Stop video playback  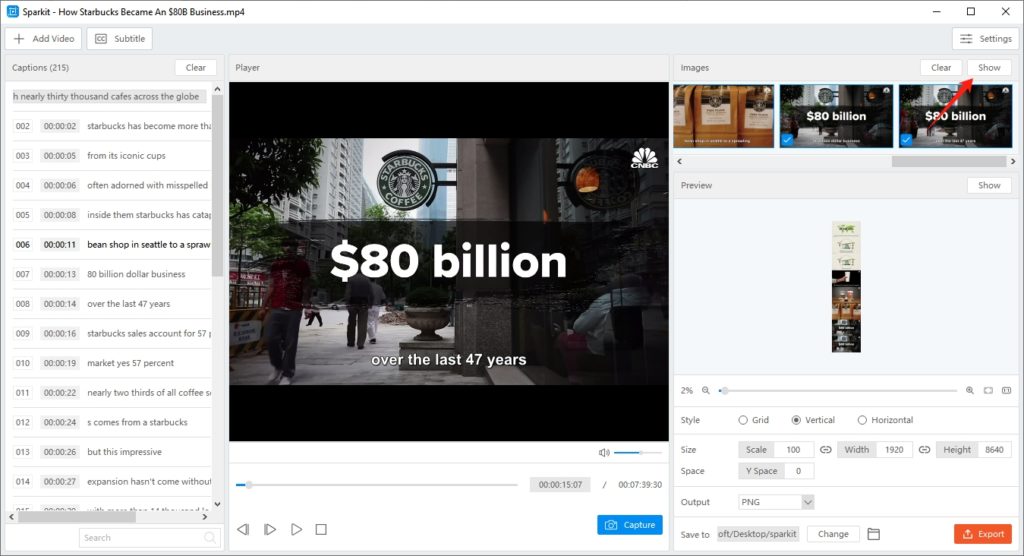pos(321,529)
